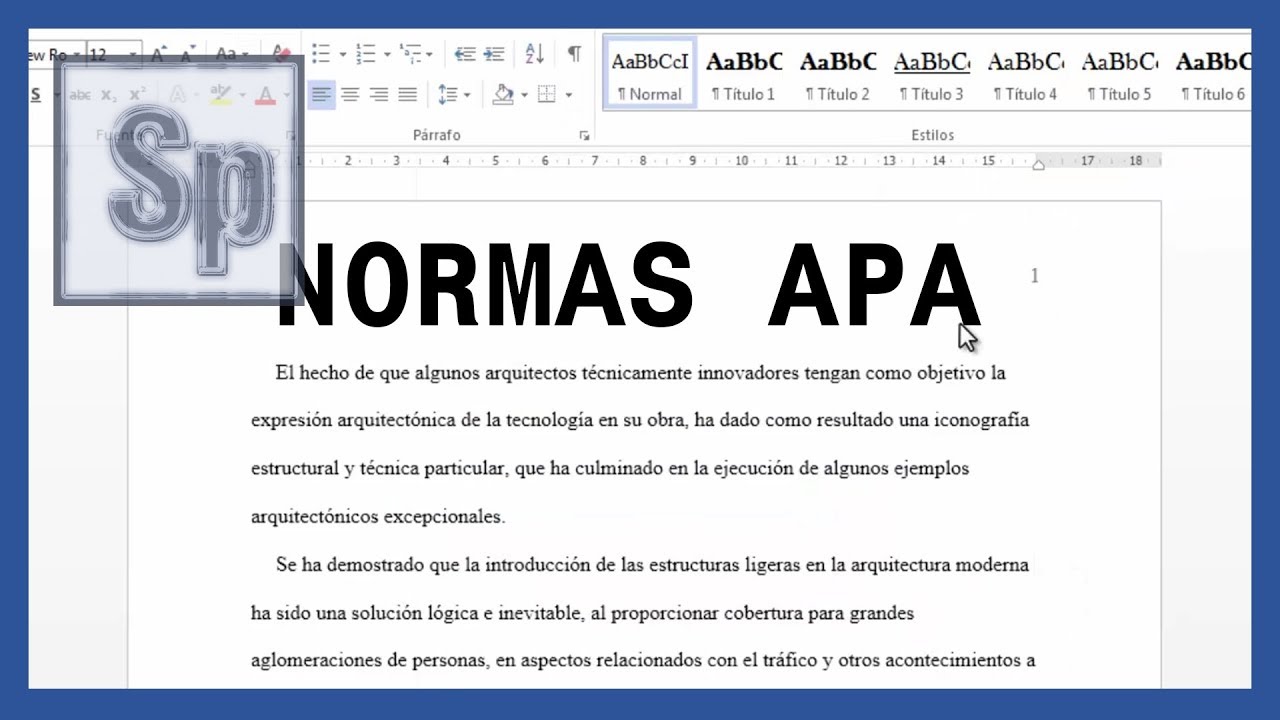1280x720 pixels.
Task: Click the right indent marker on ruler
Action: click(1038, 165)
